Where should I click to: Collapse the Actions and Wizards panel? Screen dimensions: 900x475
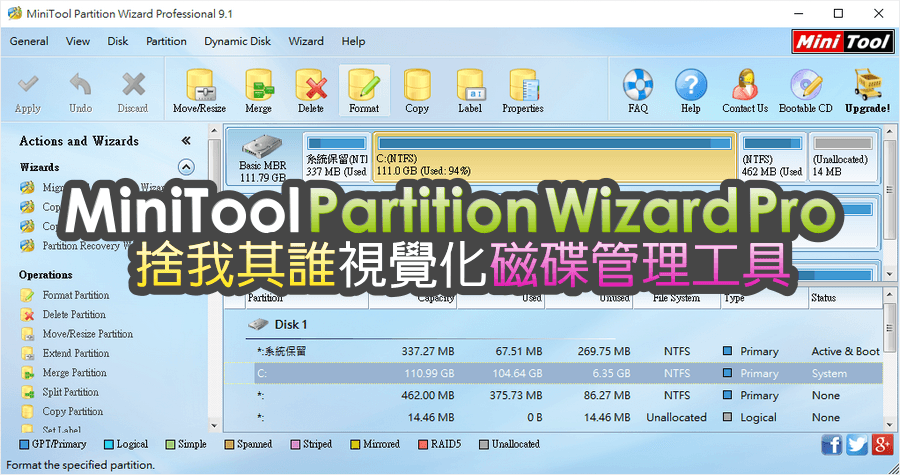[185, 141]
